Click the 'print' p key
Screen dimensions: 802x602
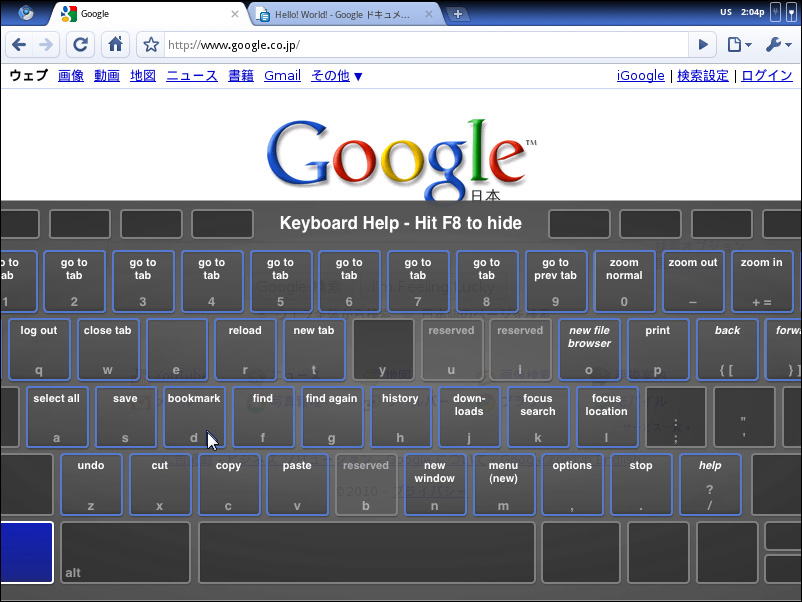tap(658, 350)
